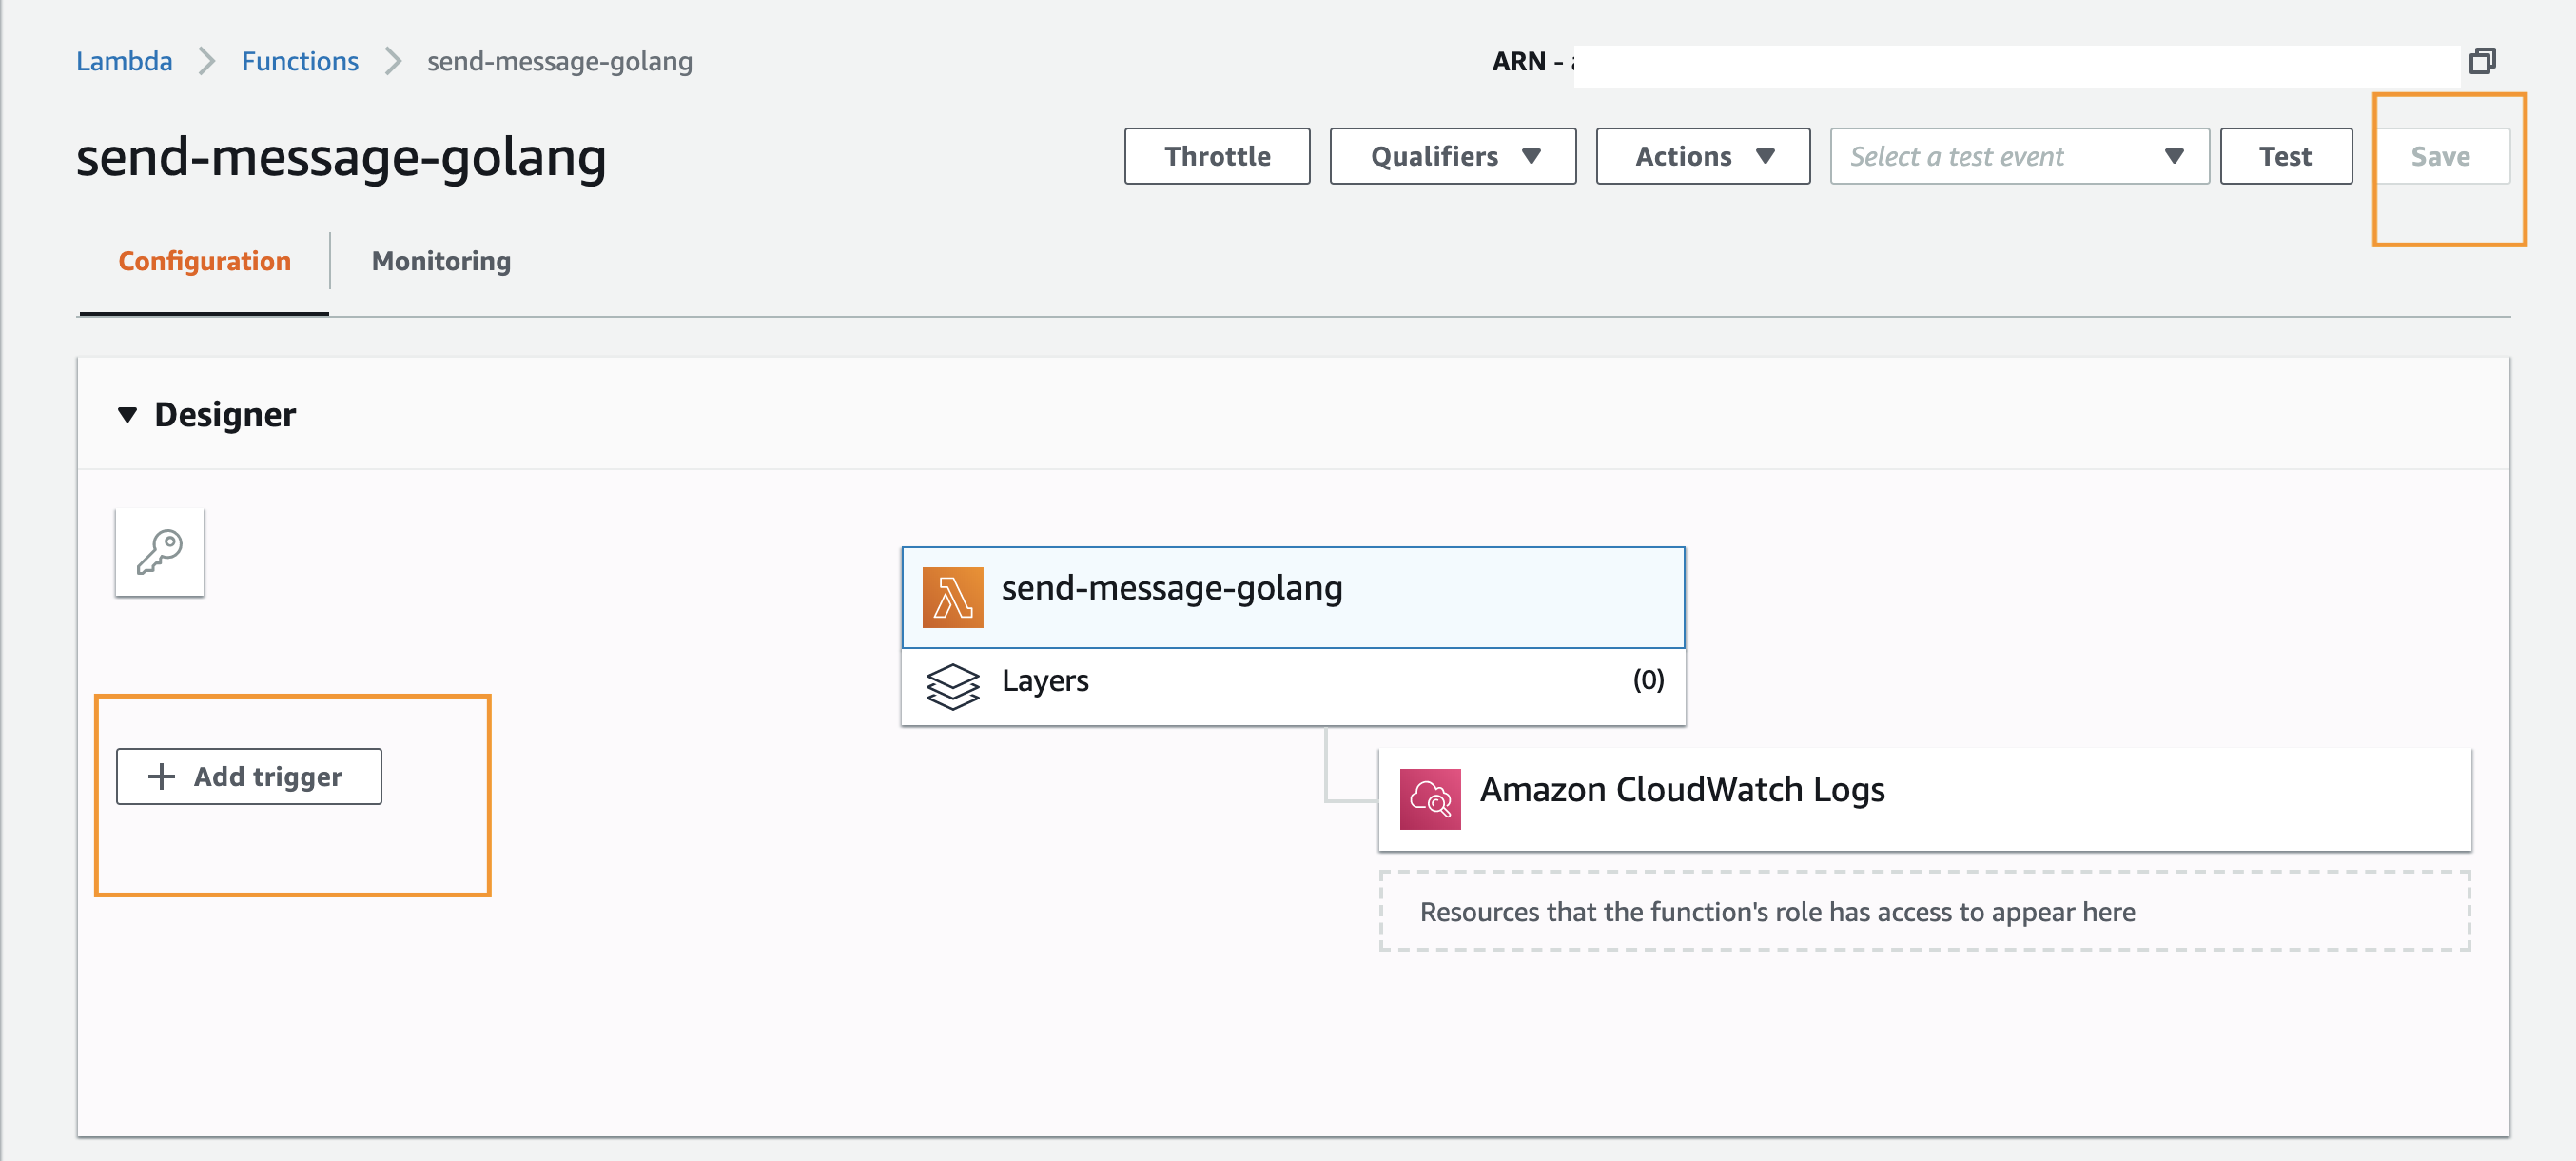2576x1161 pixels.
Task: Click the ARN label text
Action: point(1518,62)
